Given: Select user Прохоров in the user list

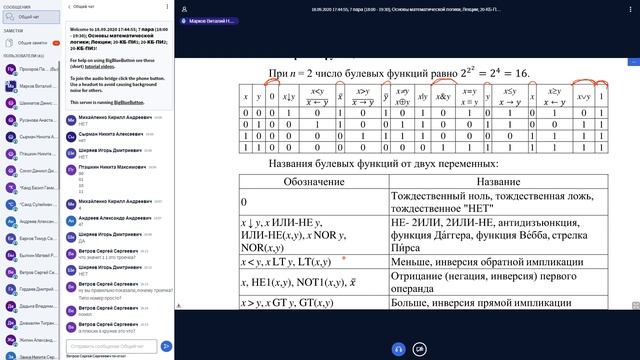Looking at the screenshot, I should click(31, 69).
